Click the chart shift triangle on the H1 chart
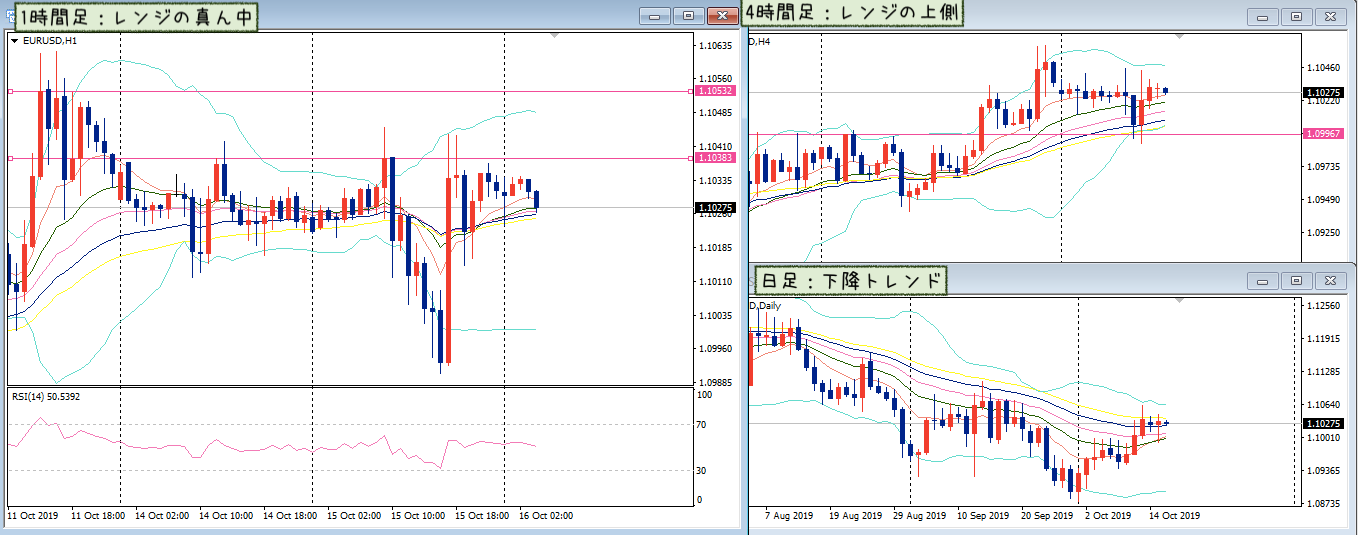The width and height of the screenshot is (1358, 535). [x=554, y=35]
